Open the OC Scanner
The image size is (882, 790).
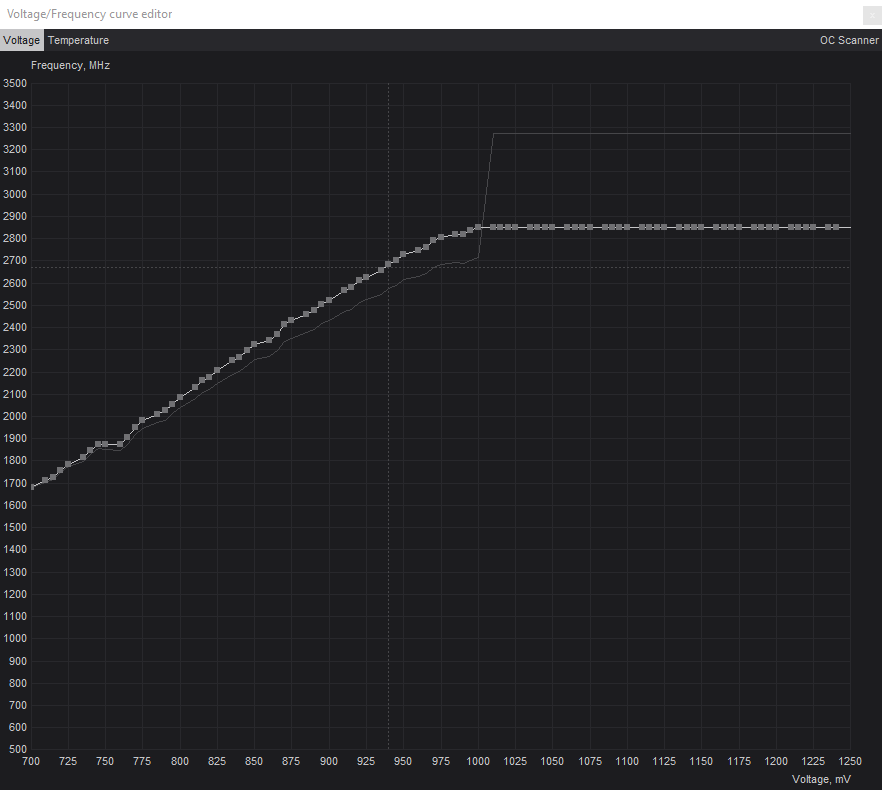[849, 41]
